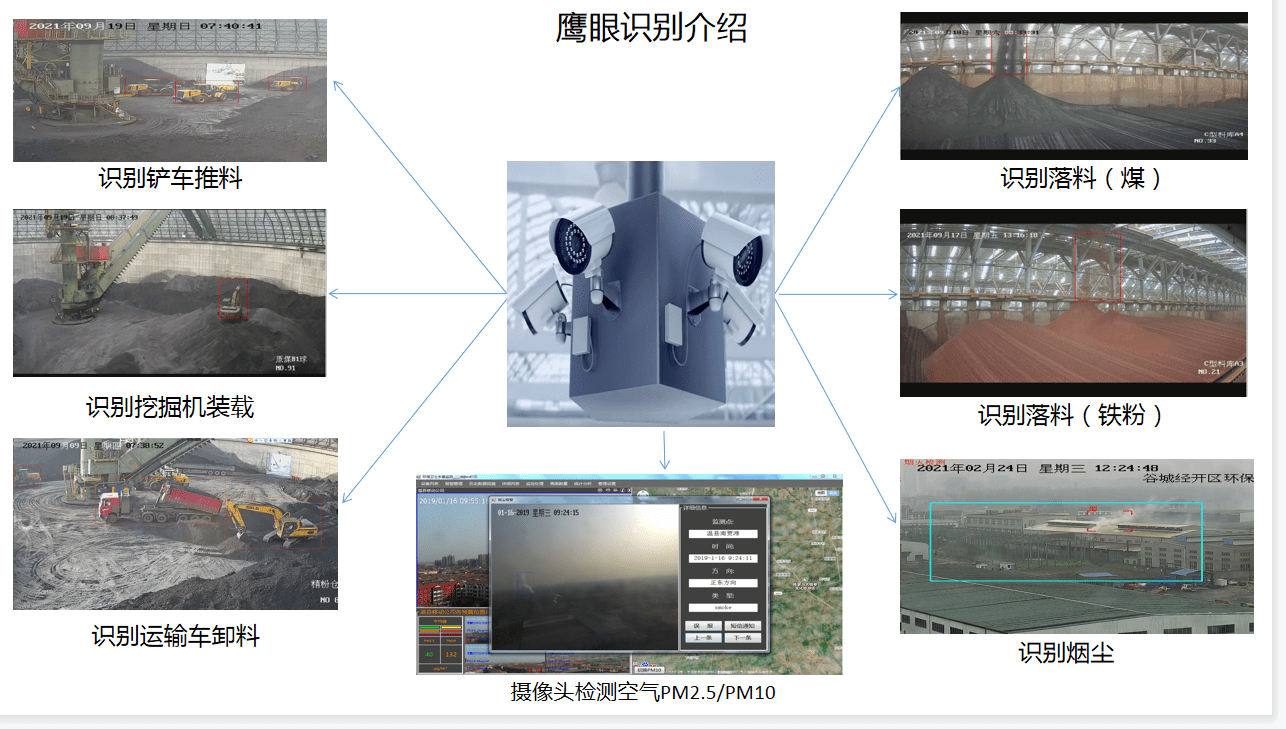Screen dimensions: 1286x729
Task: Close the smoke alarm detail dialog
Action: (762, 499)
